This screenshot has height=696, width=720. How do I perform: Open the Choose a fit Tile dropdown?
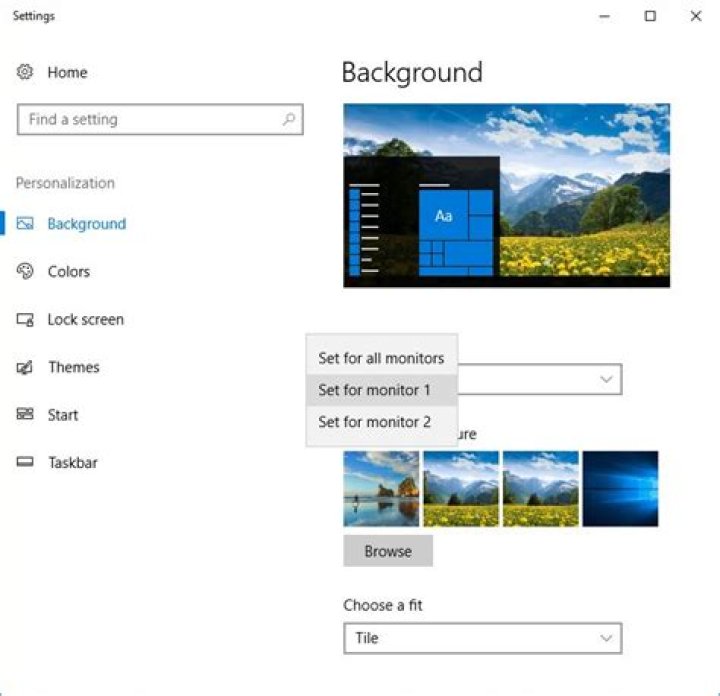click(x=483, y=638)
